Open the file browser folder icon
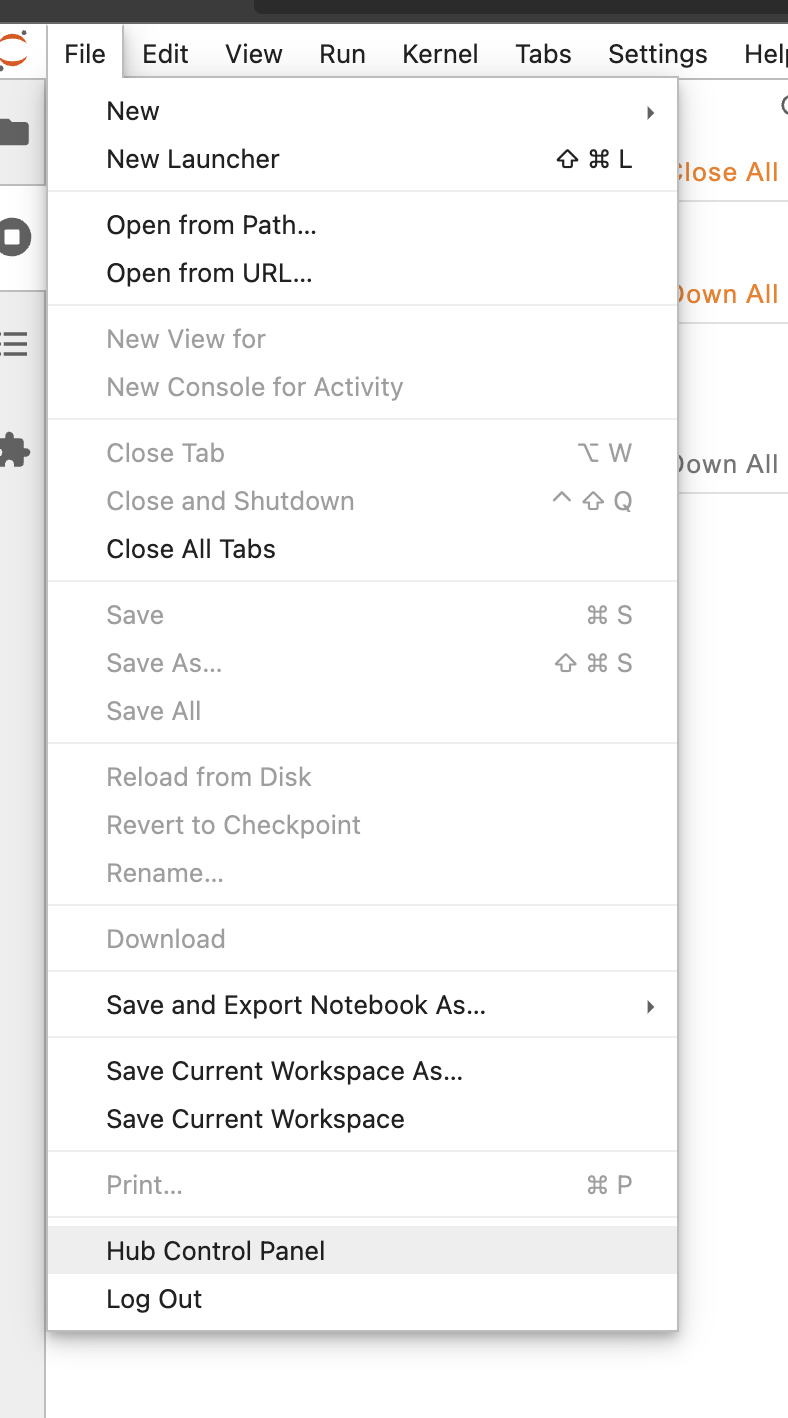This screenshot has width=788, height=1418. point(14,132)
